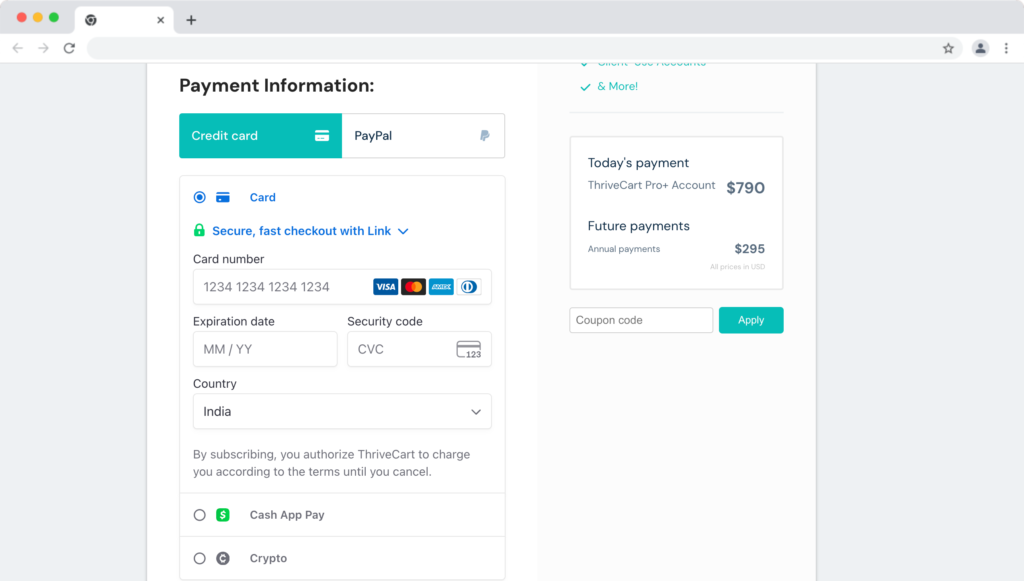Switch to the Credit card tab
The width and height of the screenshot is (1024, 581).
coord(260,135)
